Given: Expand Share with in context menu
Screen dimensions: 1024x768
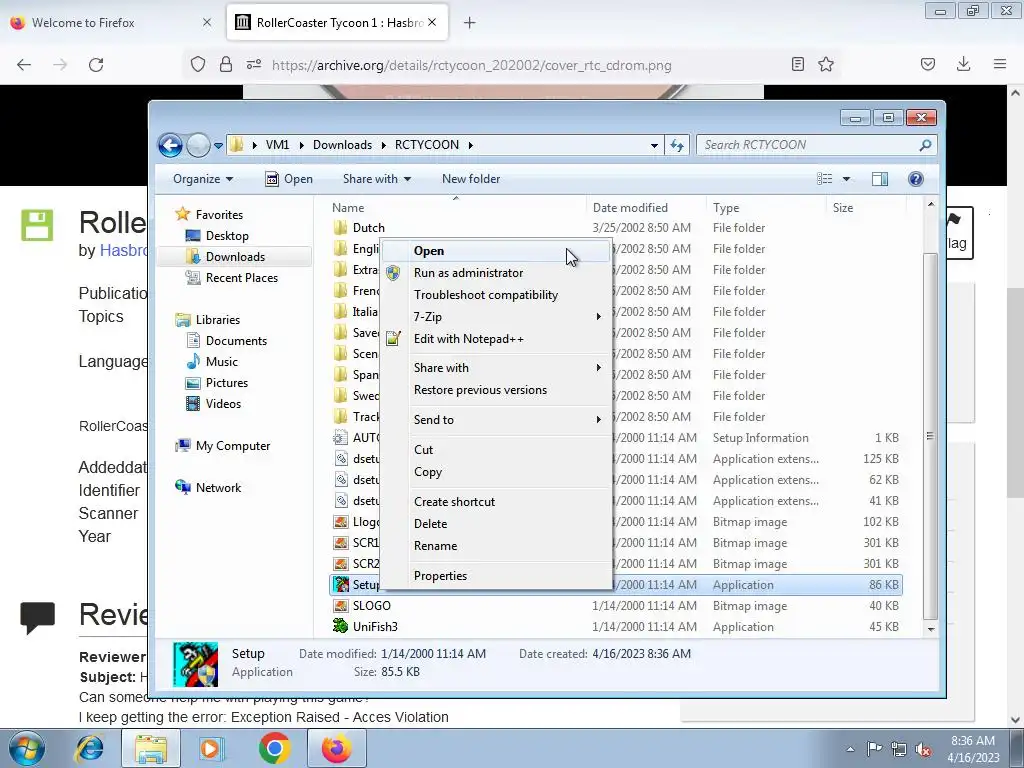Looking at the screenshot, I should 496,368.
